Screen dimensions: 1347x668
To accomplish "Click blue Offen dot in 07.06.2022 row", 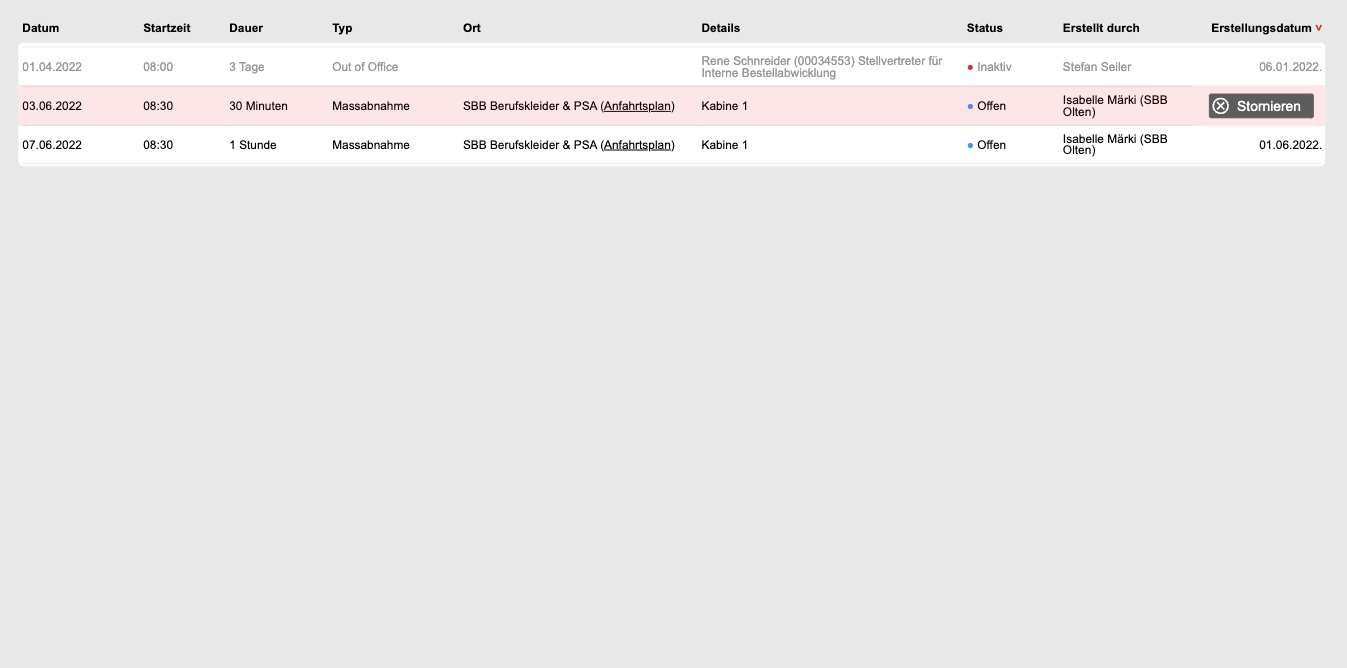I will [970, 145].
